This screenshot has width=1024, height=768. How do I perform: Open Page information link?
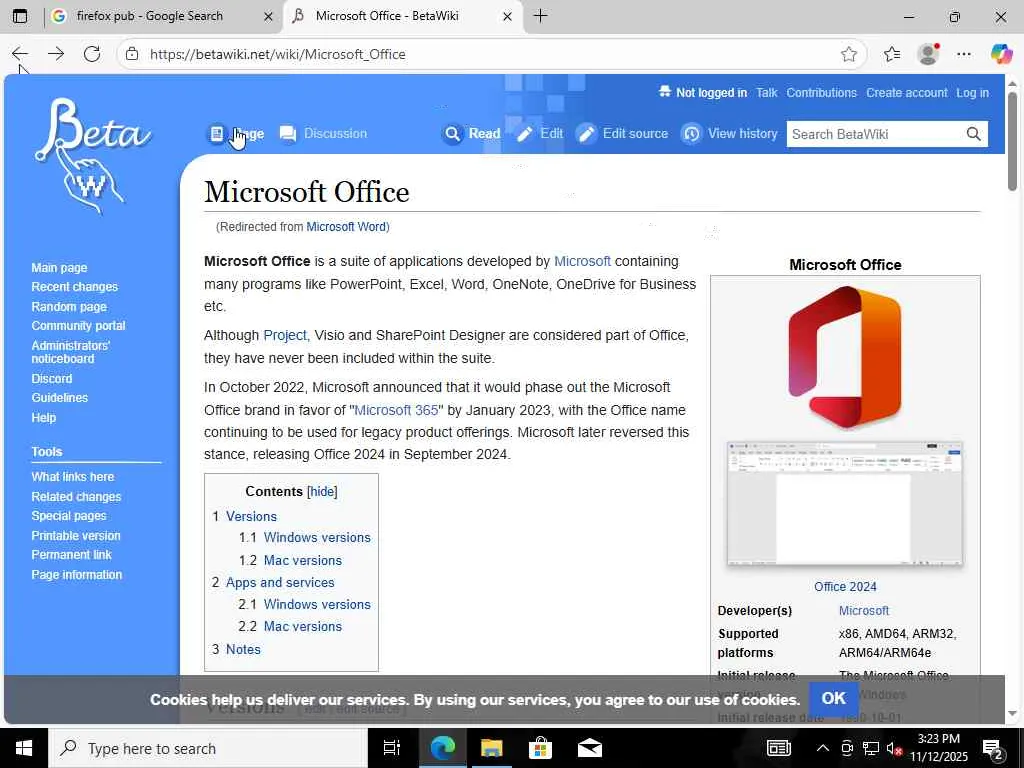click(76, 575)
